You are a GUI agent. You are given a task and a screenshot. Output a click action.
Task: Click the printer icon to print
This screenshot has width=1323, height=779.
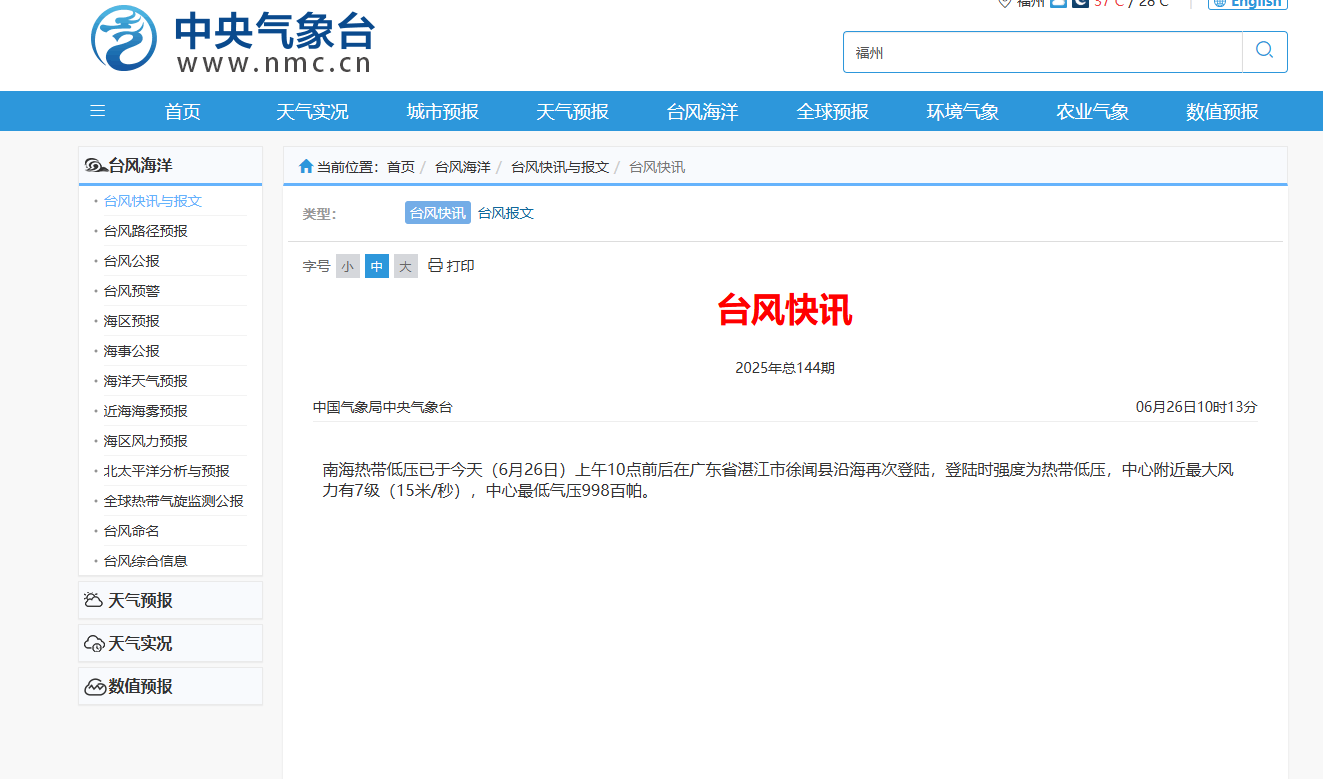tap(435, 265)
